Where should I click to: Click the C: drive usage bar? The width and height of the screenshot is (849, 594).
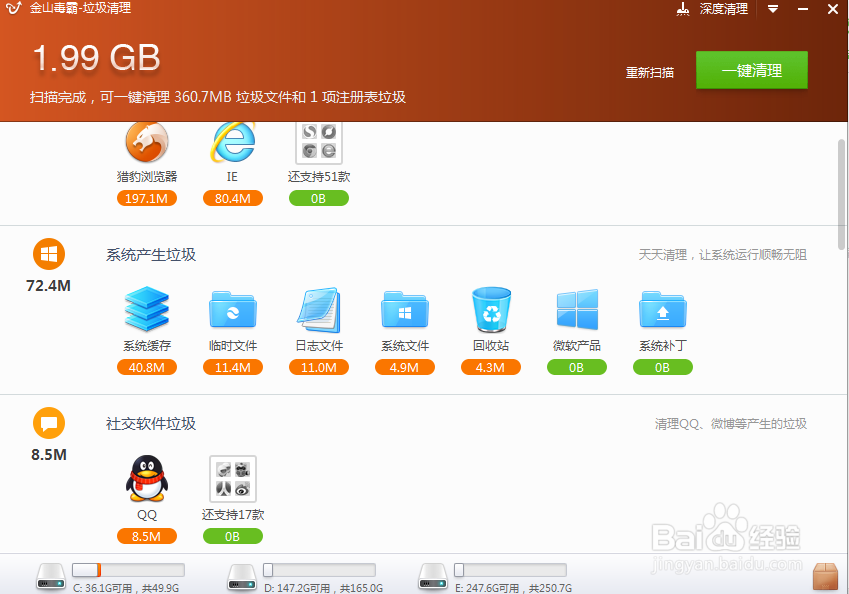pos(128,570)
